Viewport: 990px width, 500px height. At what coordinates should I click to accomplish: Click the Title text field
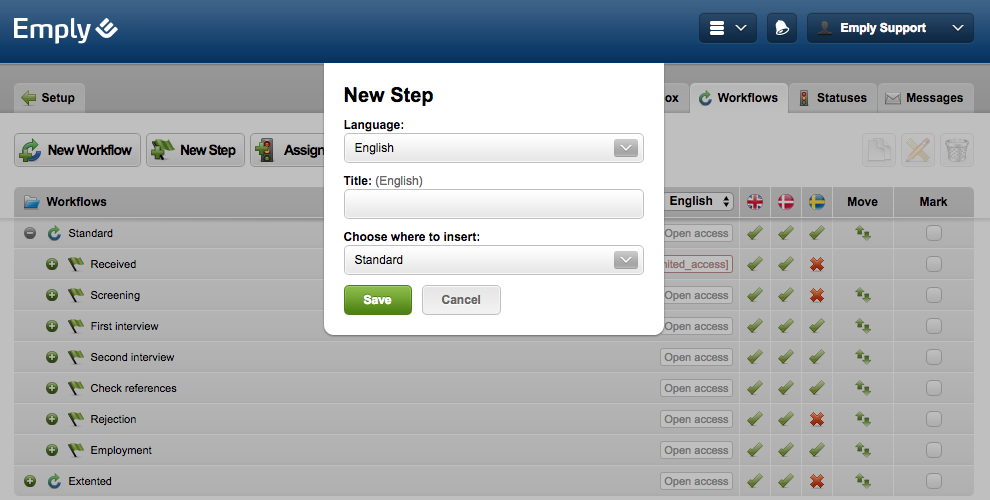pos(493,204)
